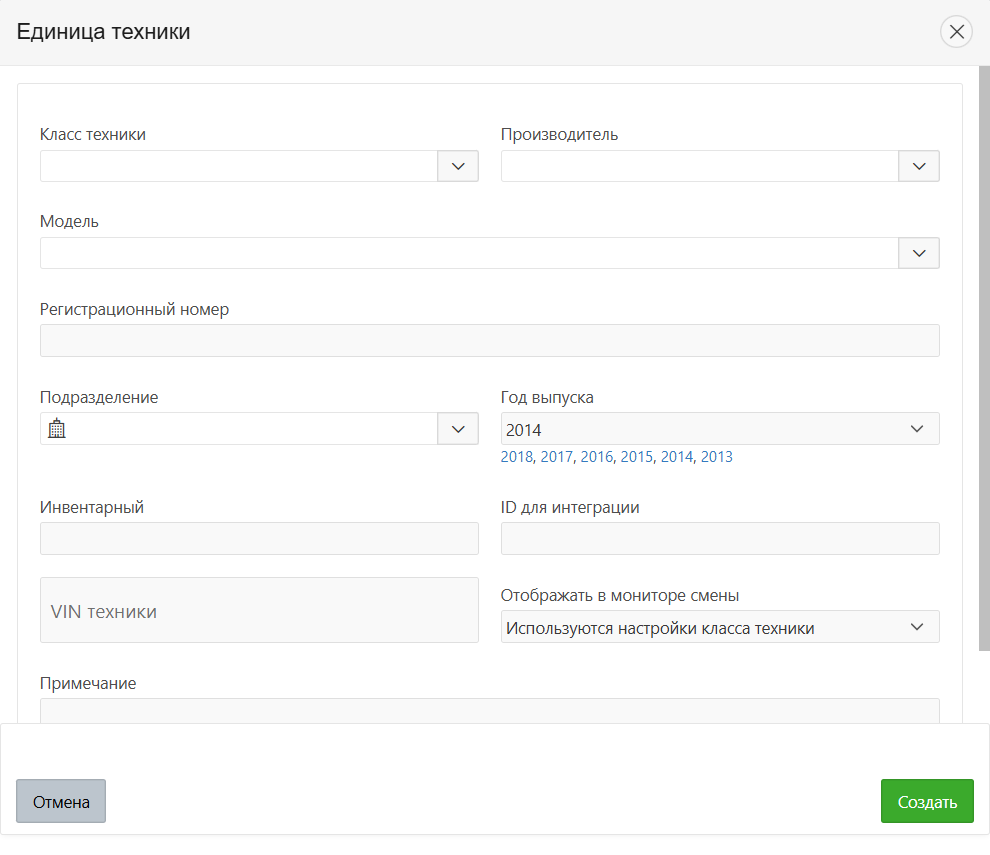Open Отображать в мониторе смены dropdown
Viewport: 990px width, 855px height.
719,627
